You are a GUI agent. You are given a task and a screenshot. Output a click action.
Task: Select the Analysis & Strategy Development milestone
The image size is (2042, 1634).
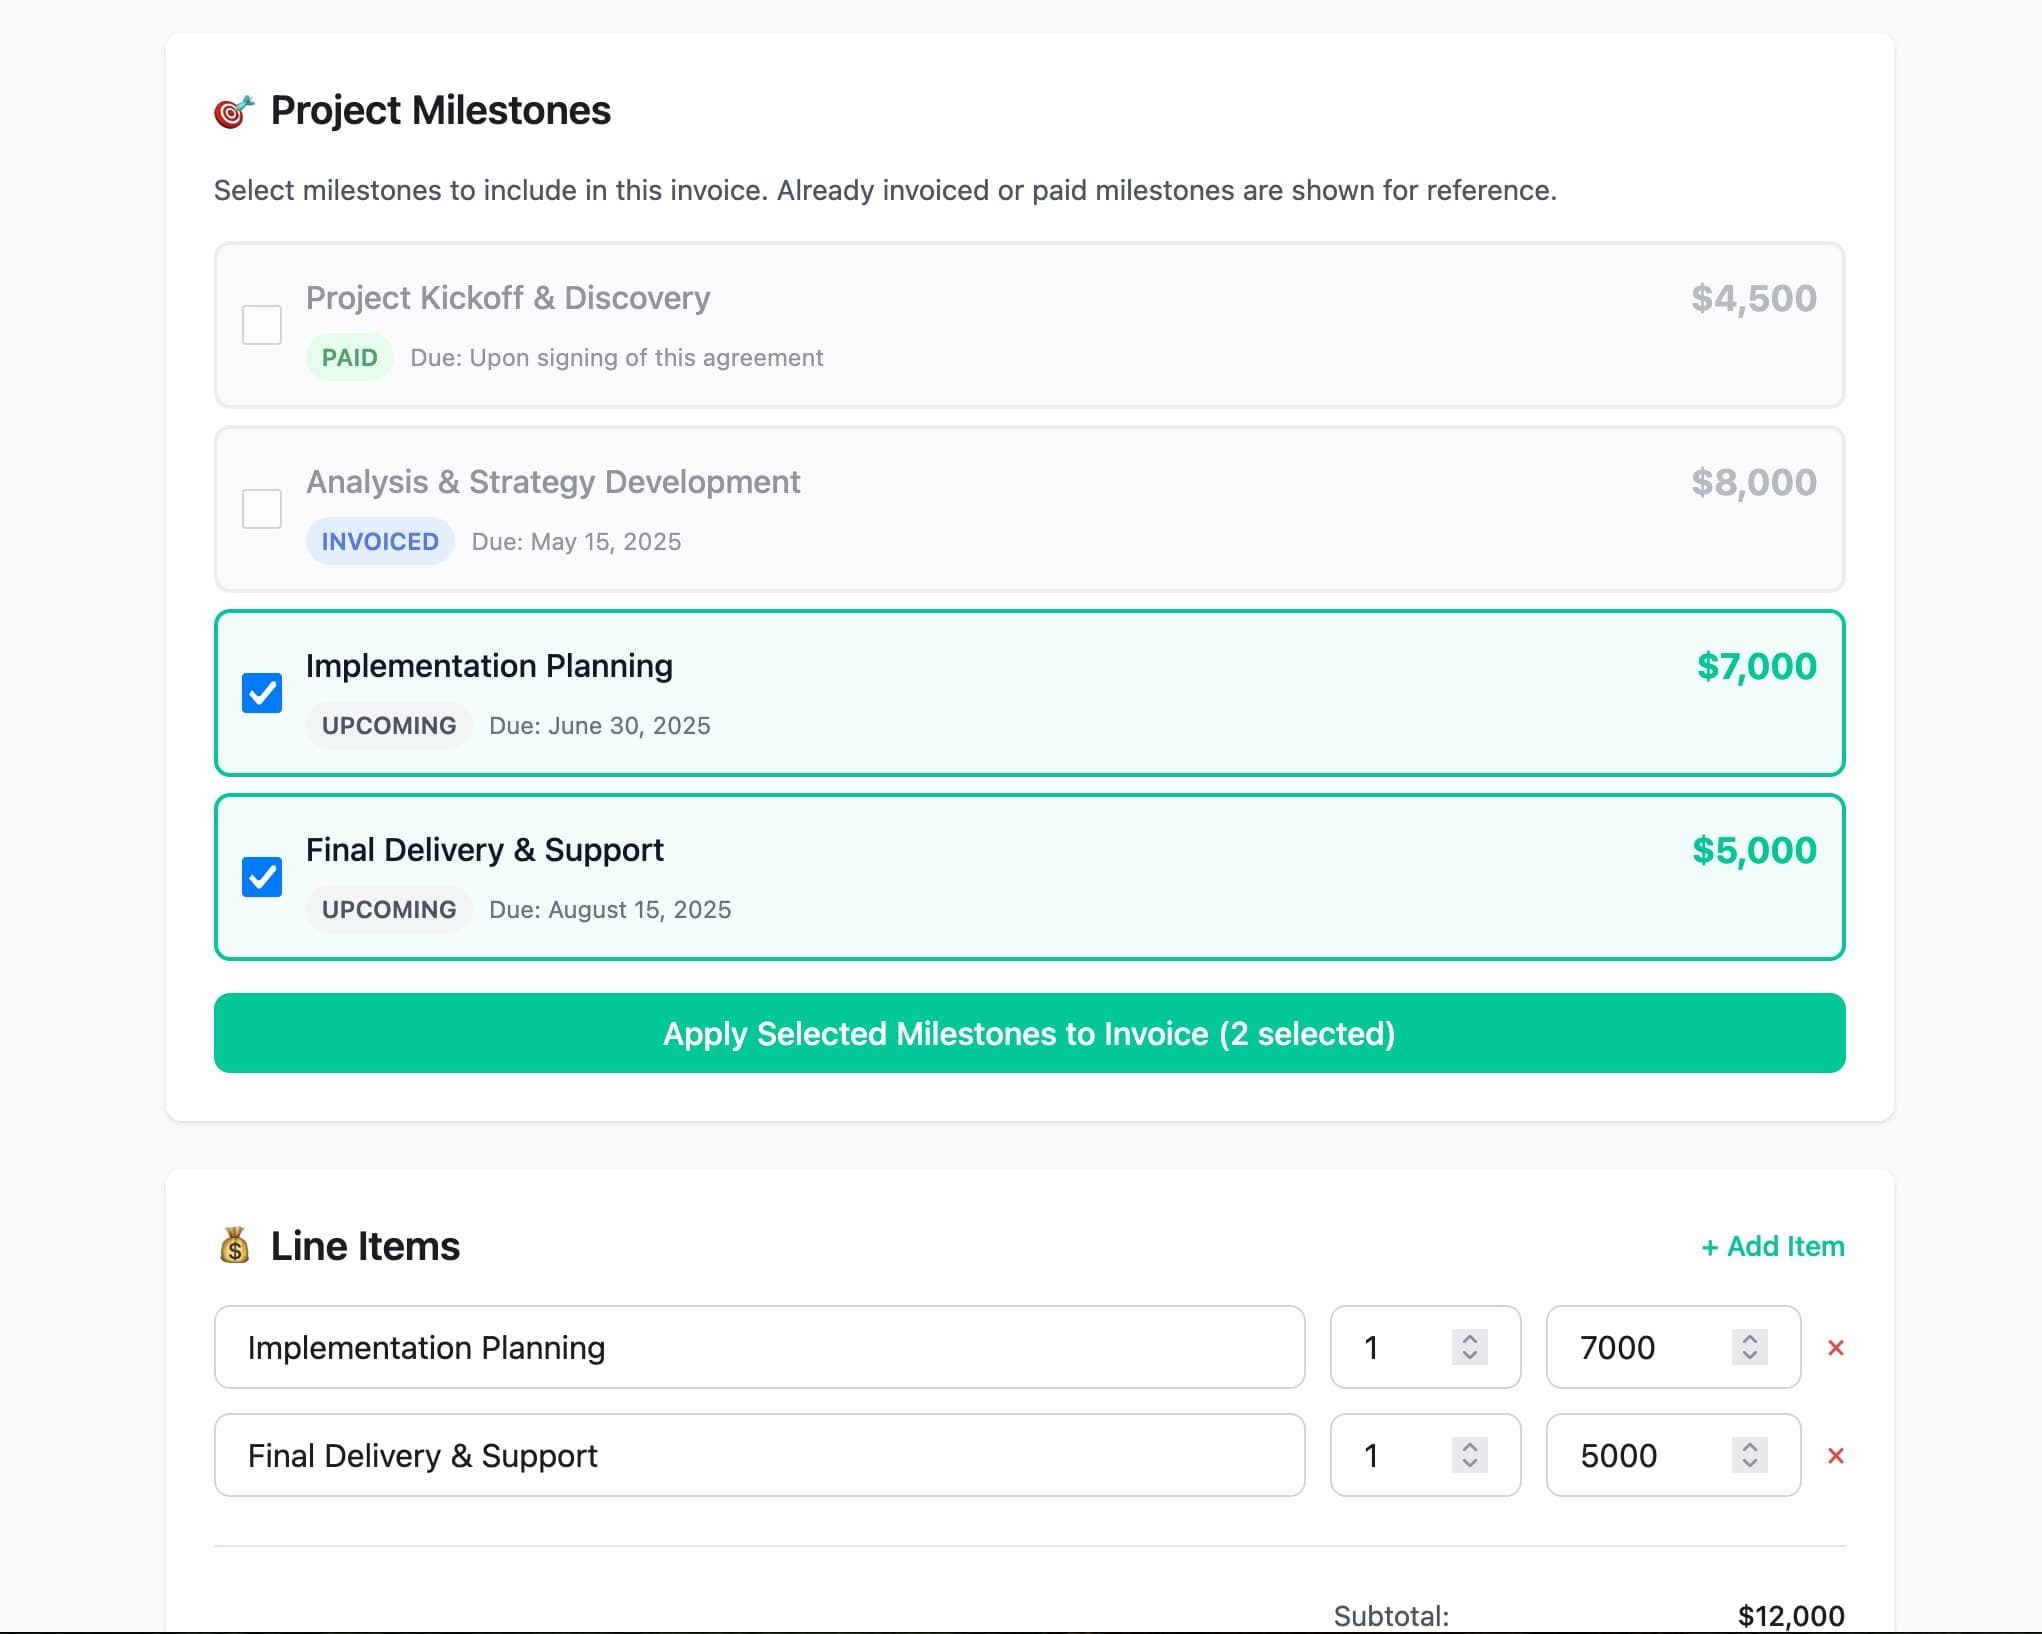pyautogui.click(x=262, y=509)
